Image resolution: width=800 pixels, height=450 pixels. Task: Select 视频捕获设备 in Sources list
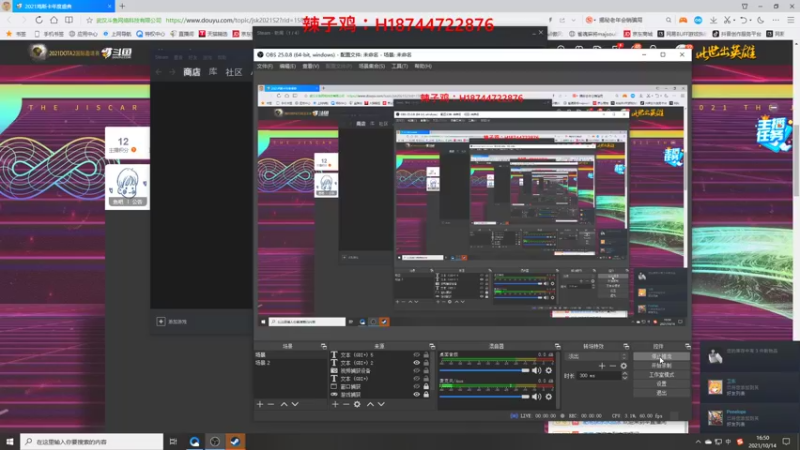pyautogui.click(x=355, y=371)
